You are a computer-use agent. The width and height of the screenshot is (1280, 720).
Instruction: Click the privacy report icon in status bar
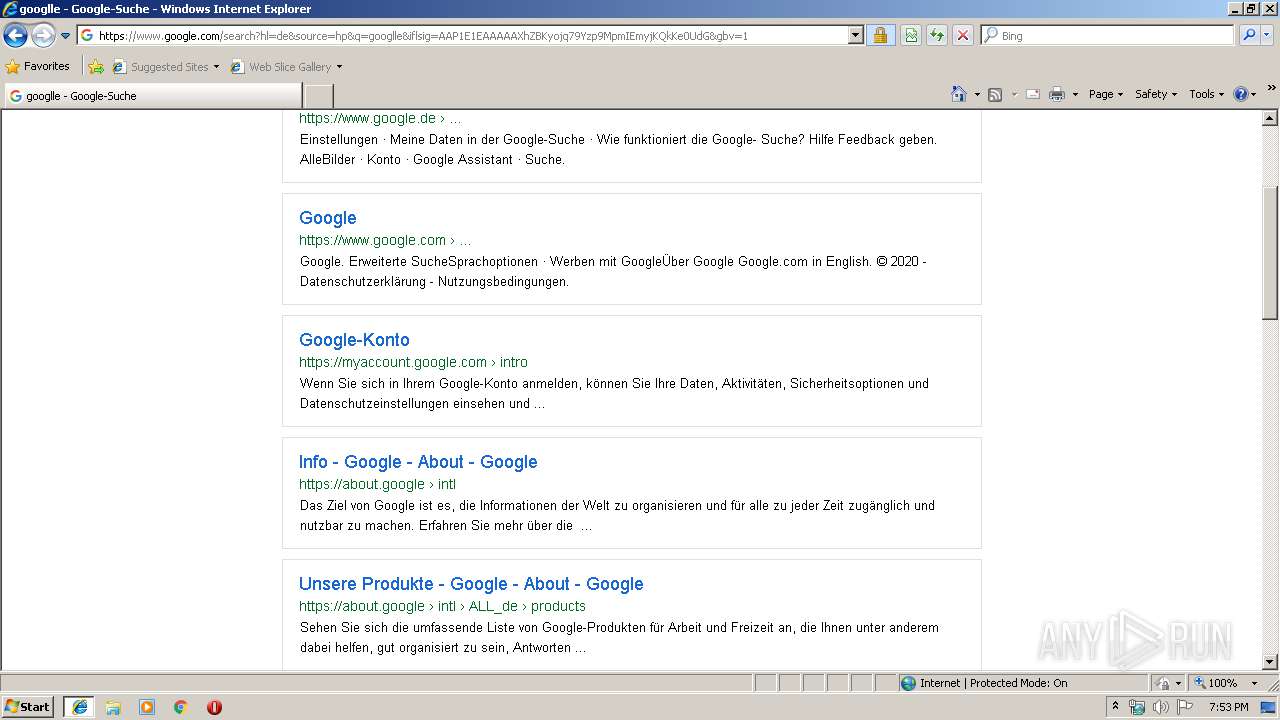pos(1163,683)
